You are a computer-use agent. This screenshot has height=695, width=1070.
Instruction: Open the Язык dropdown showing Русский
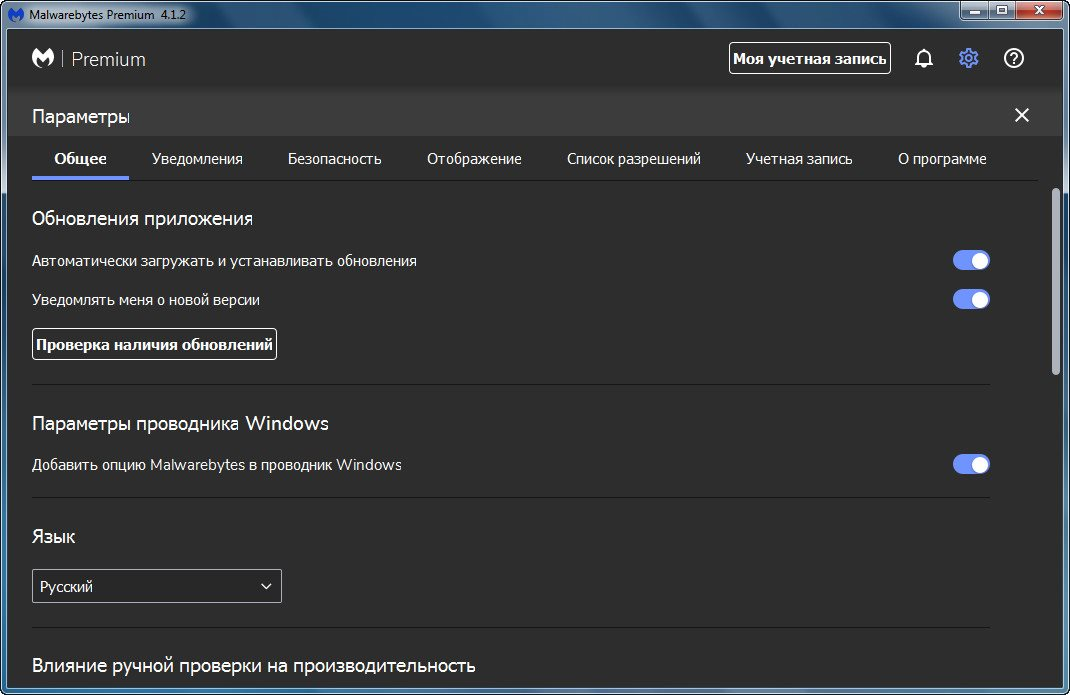pyautogui.click(x=157, y=586)
